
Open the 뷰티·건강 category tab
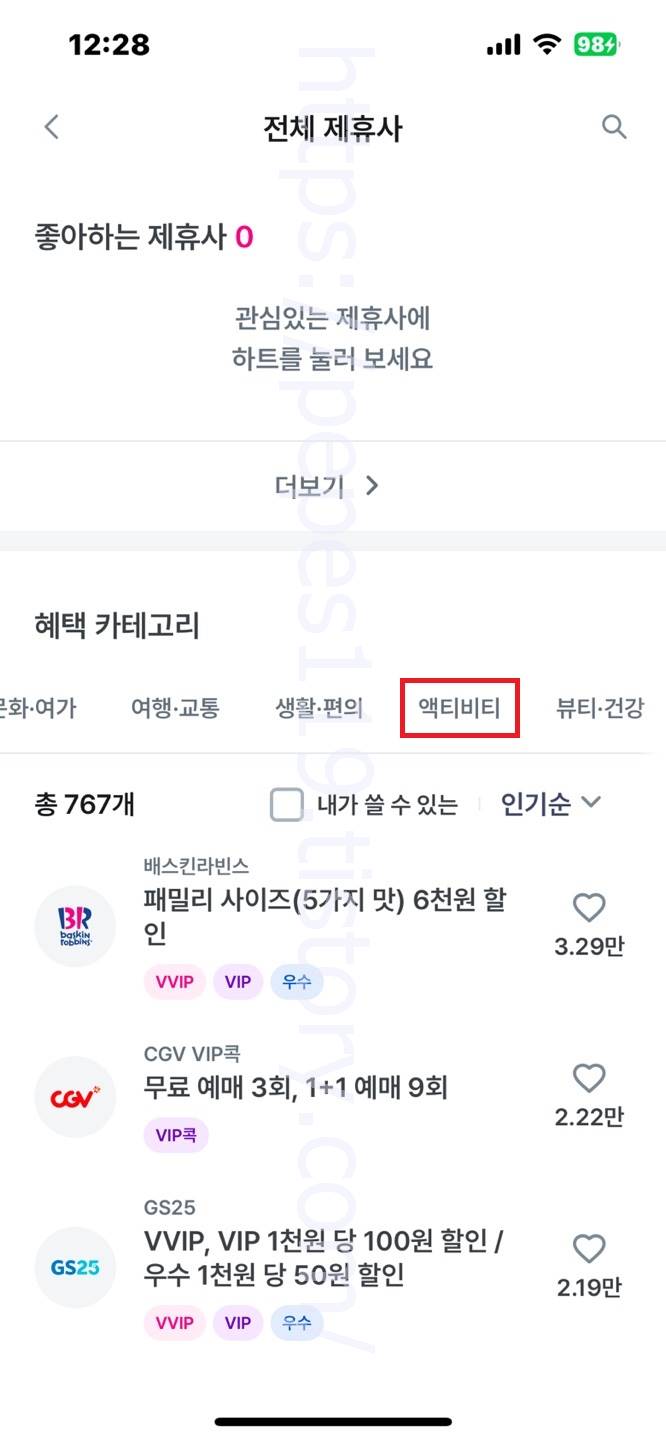point(600,709)
